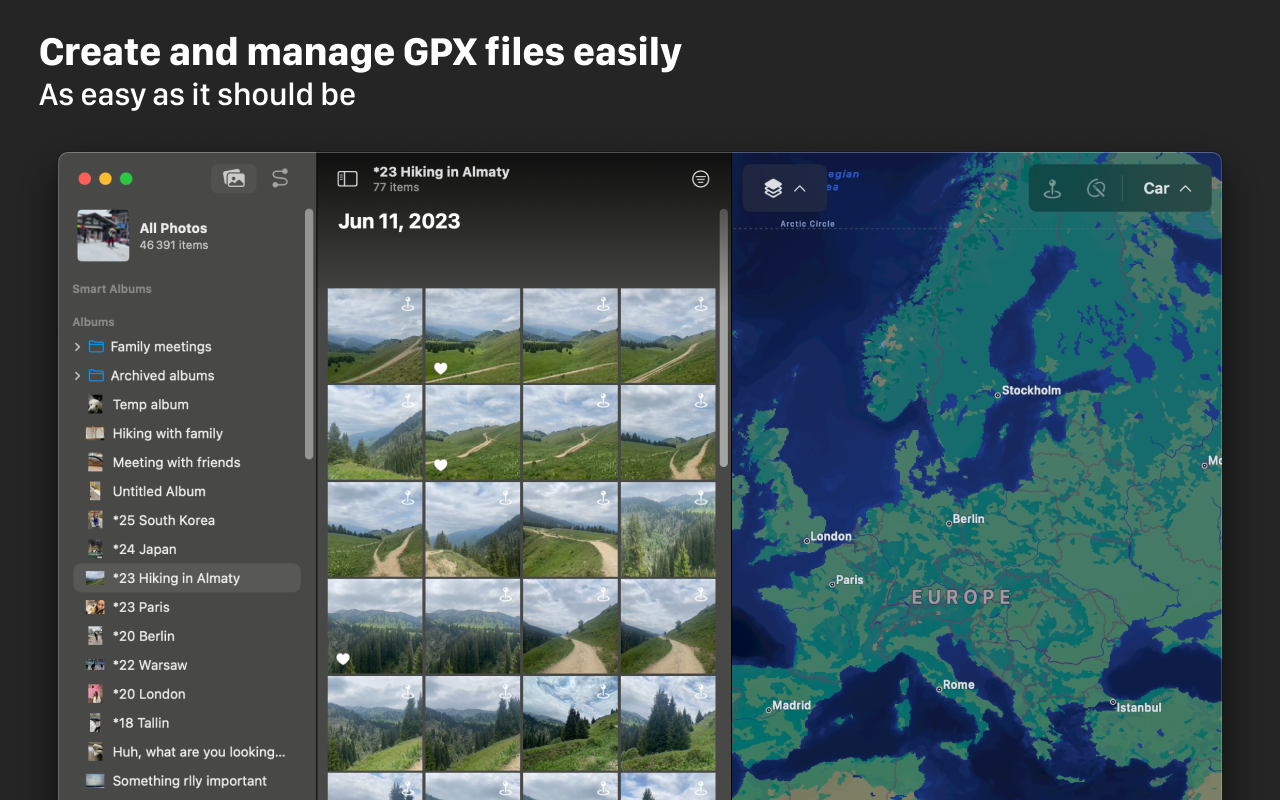Open first photo thumbnail under Jun 11, 2023
Viewport: 1280px width, 800px height.
click(x=375, y=336)
